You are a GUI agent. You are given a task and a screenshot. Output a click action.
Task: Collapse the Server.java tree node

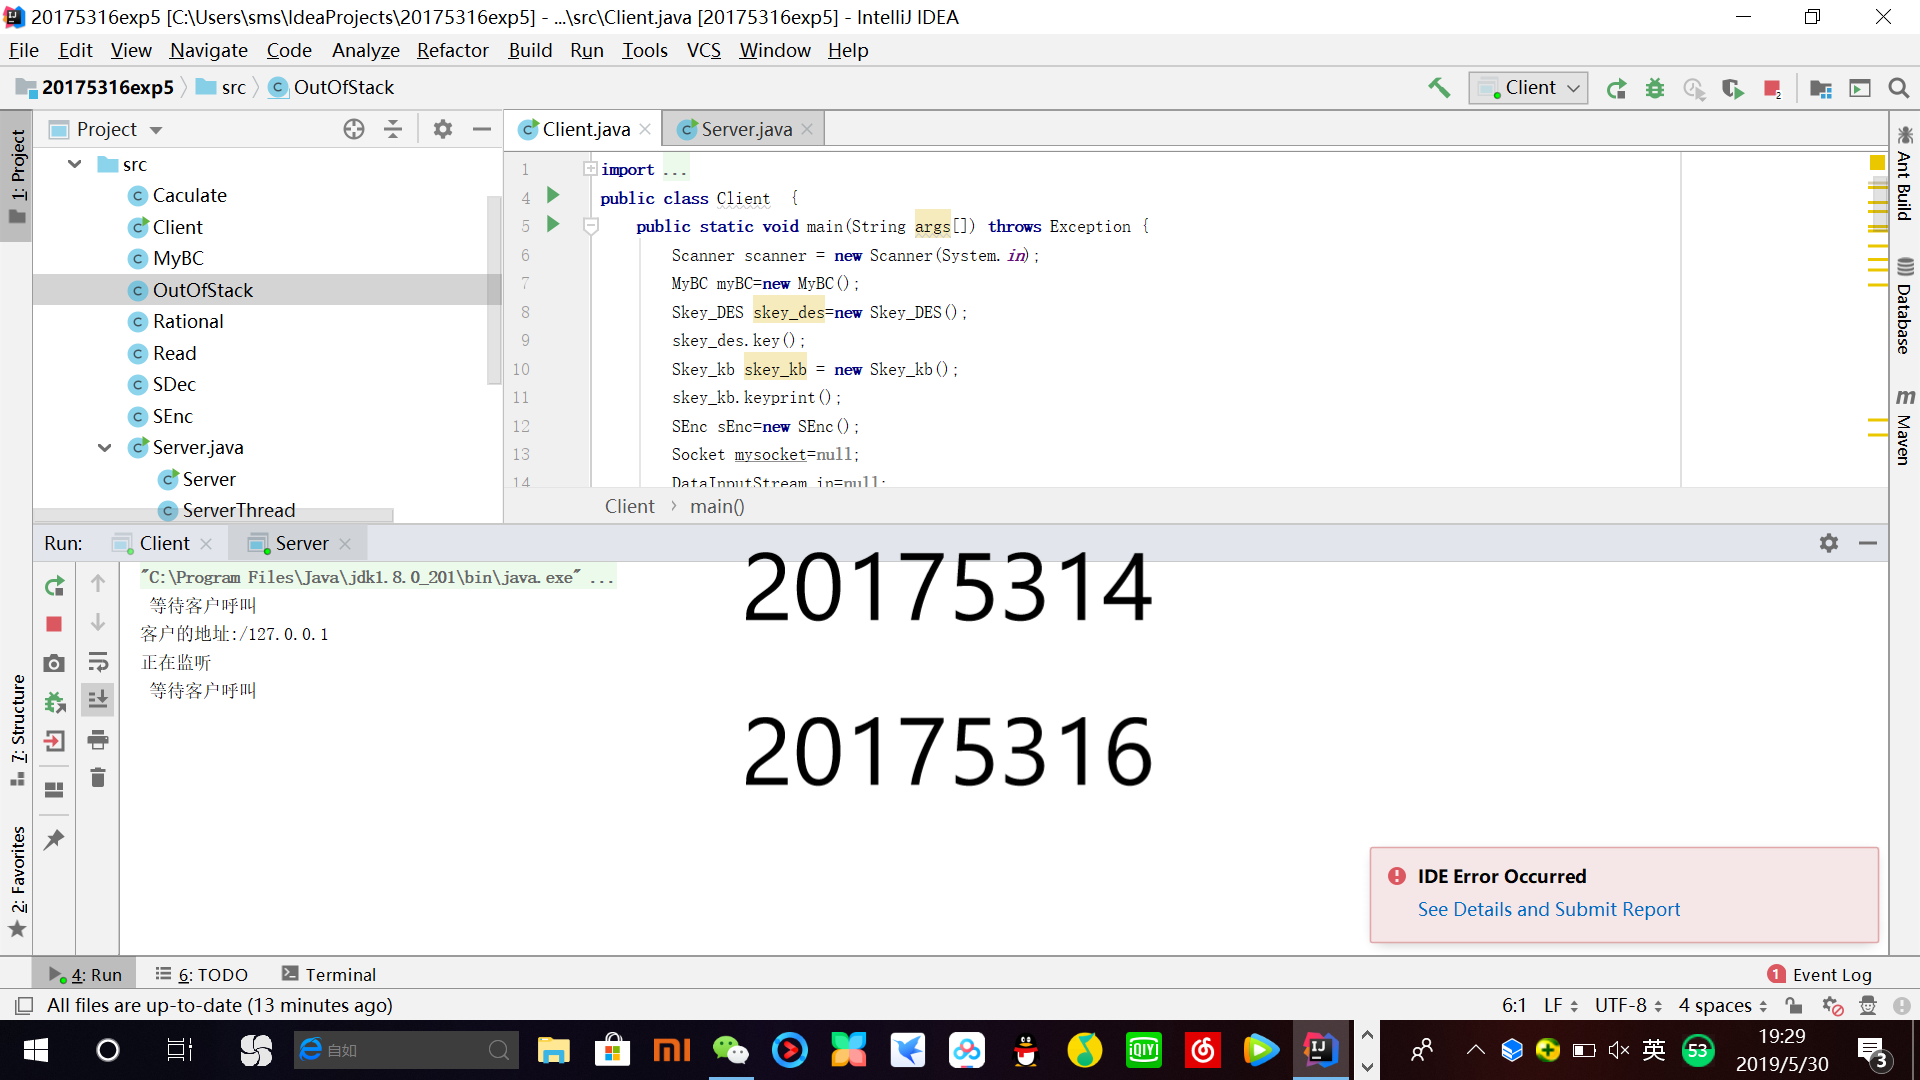[104, 447]
